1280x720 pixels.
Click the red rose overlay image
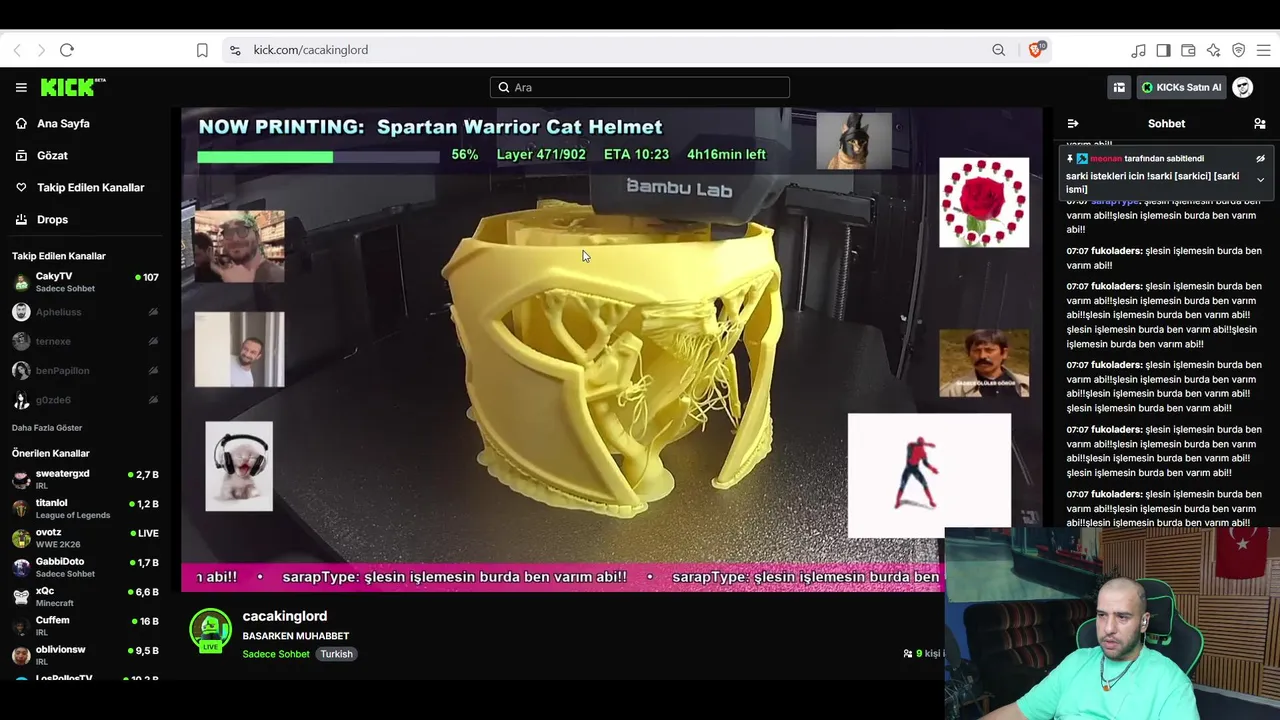click(x=984, y=202)
